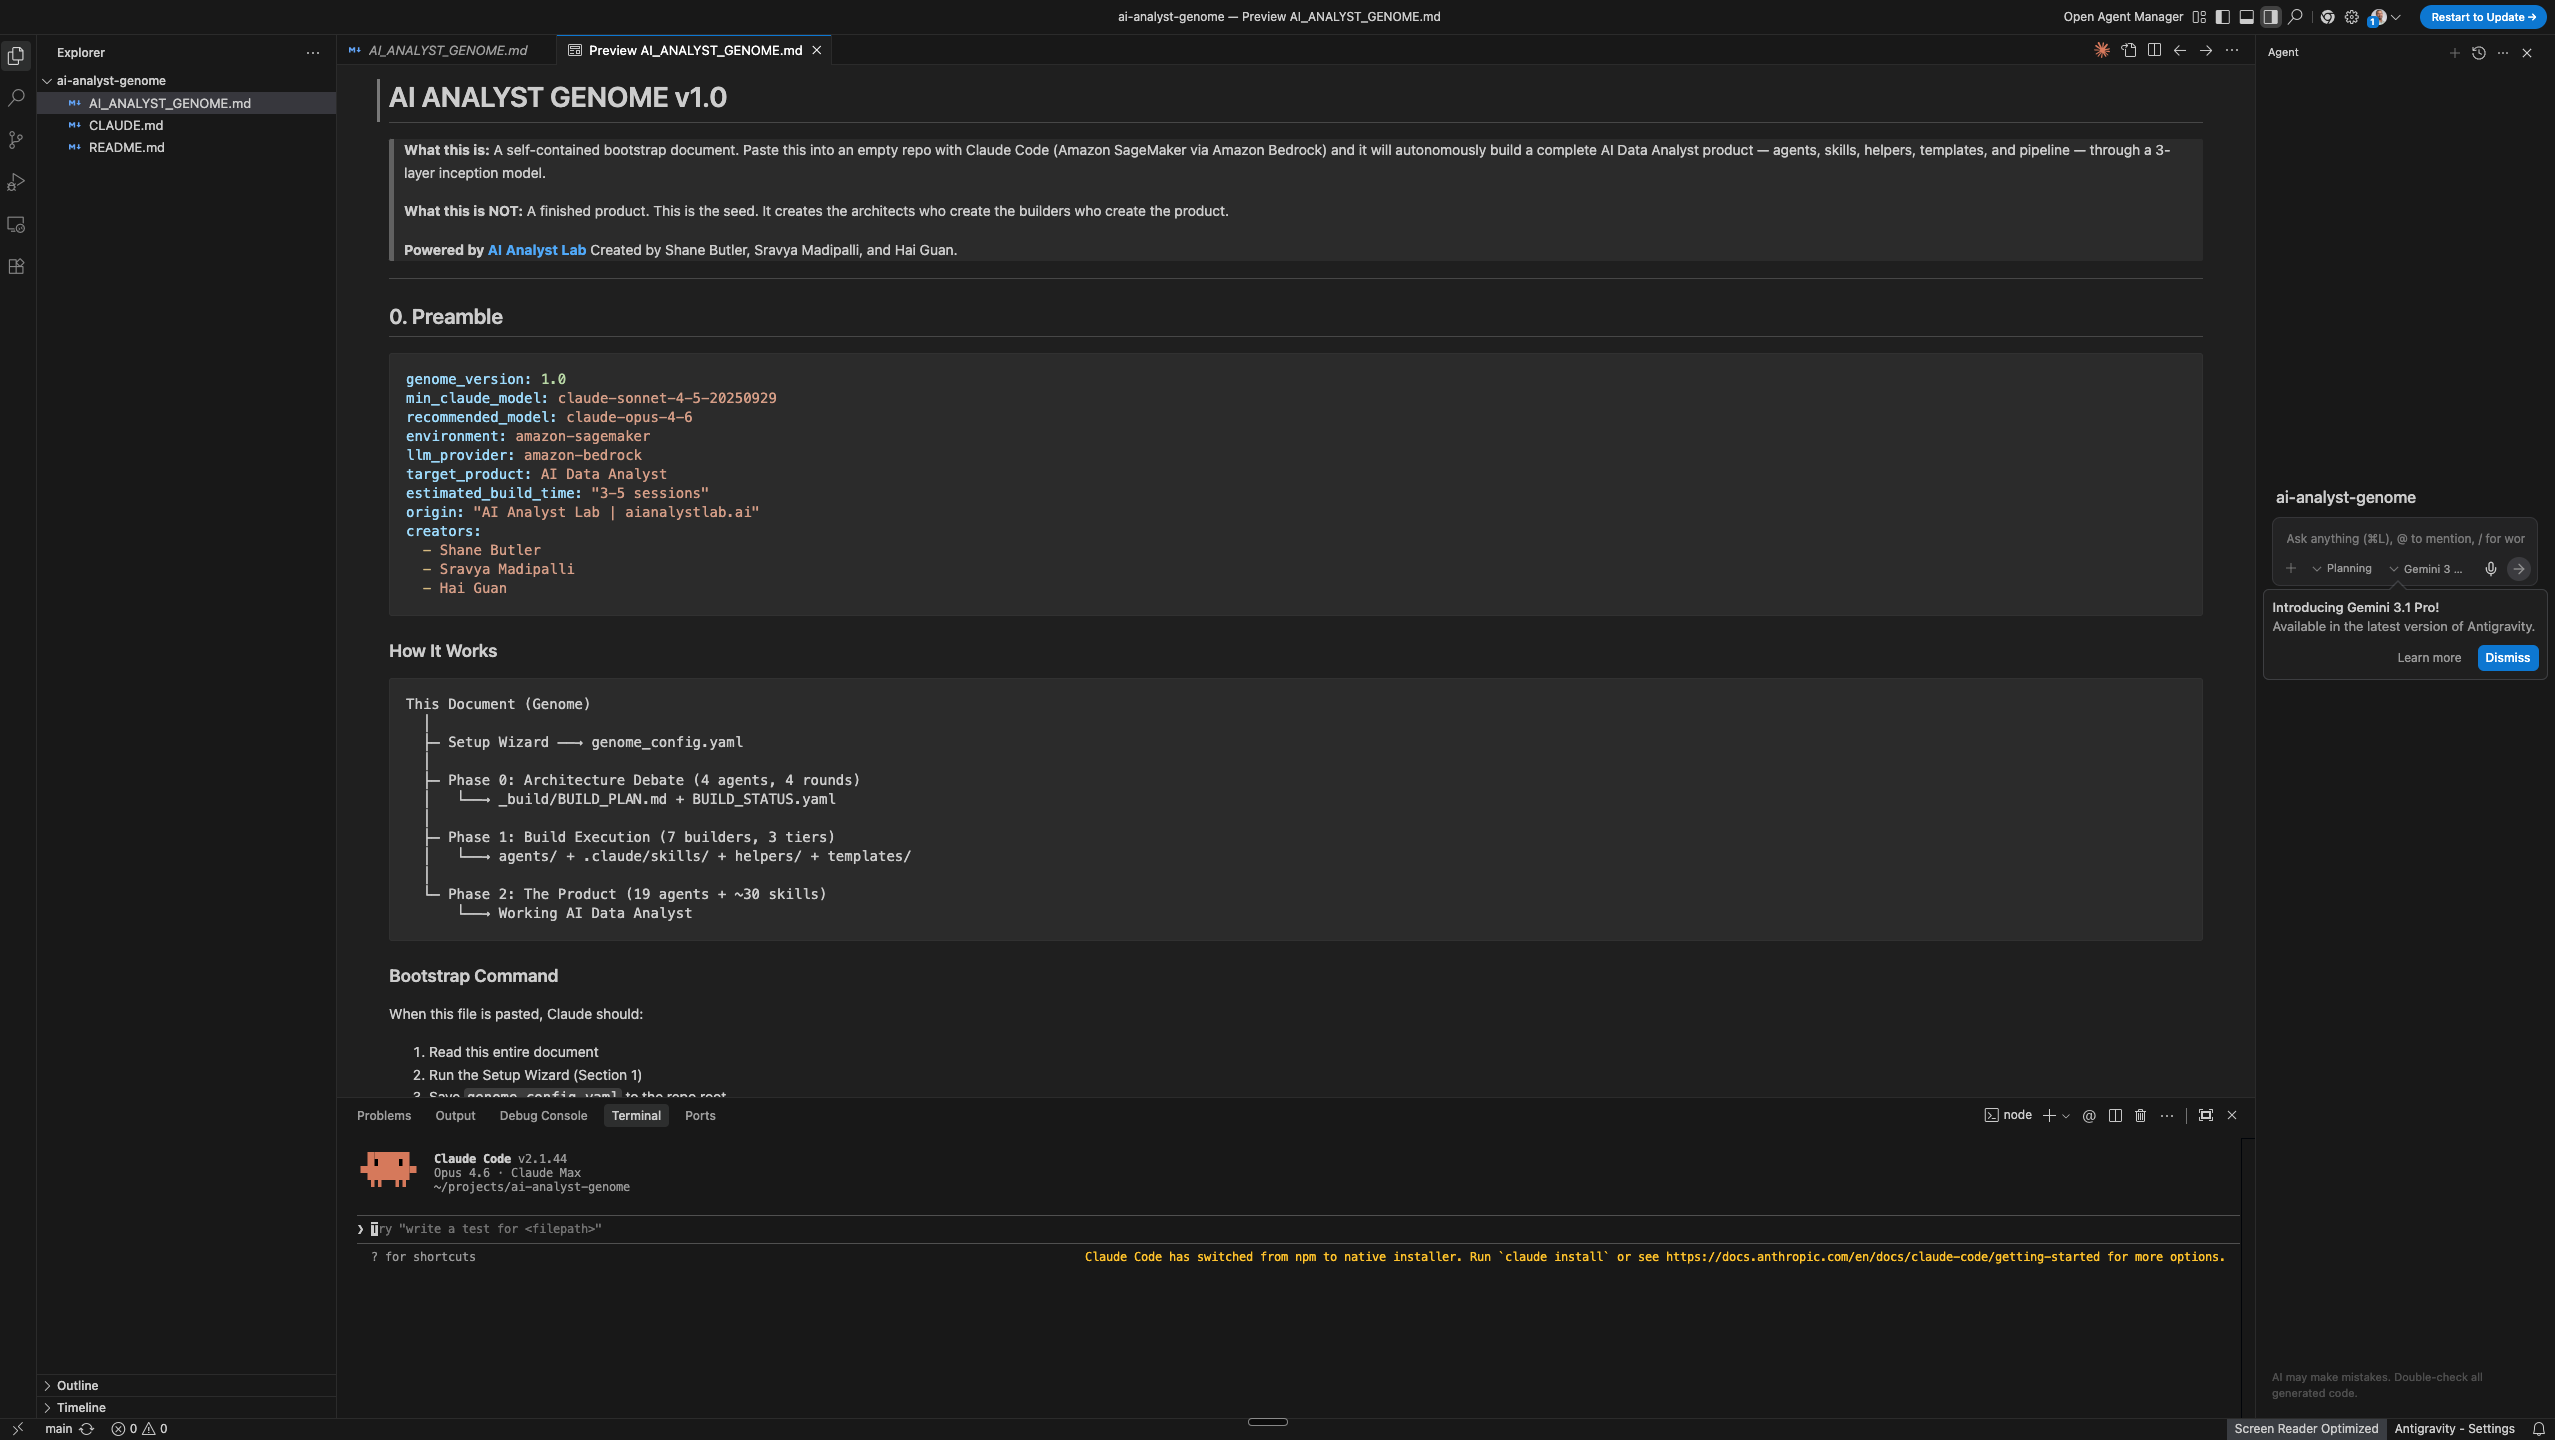Viewport: 2555px width, 1440px height.
Task: Open conversation history in the Agent panel
Action: (2478, 52)
